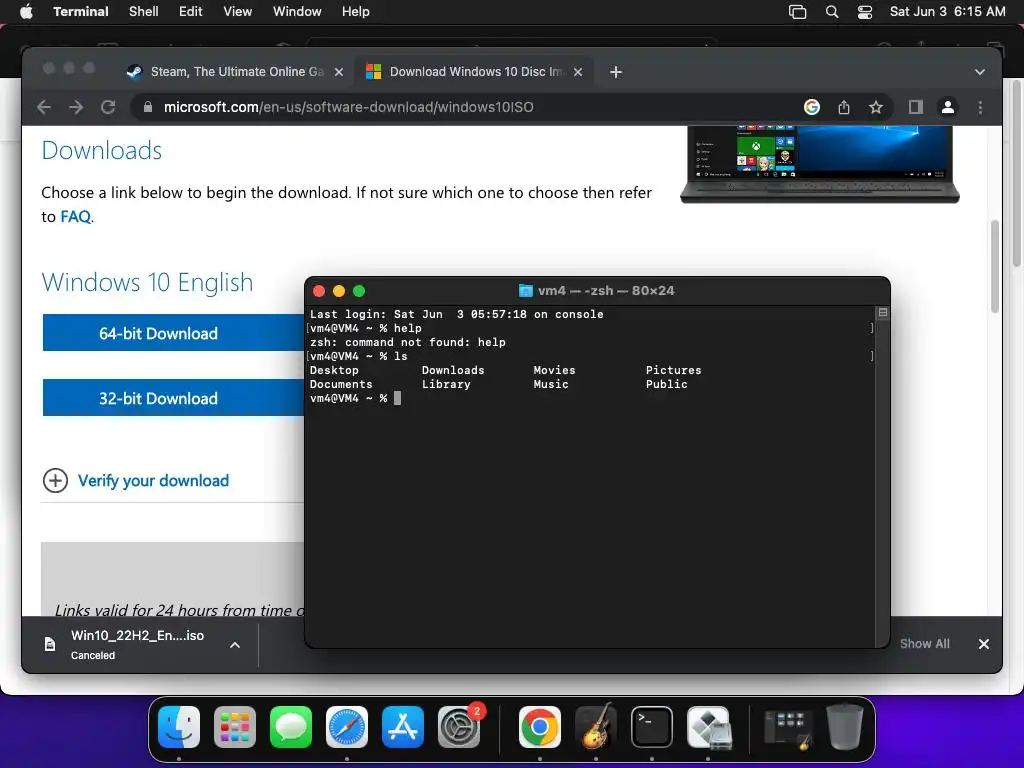Open Safari from the Dock
The image size is (1024, 768).
tap(347, 727)
